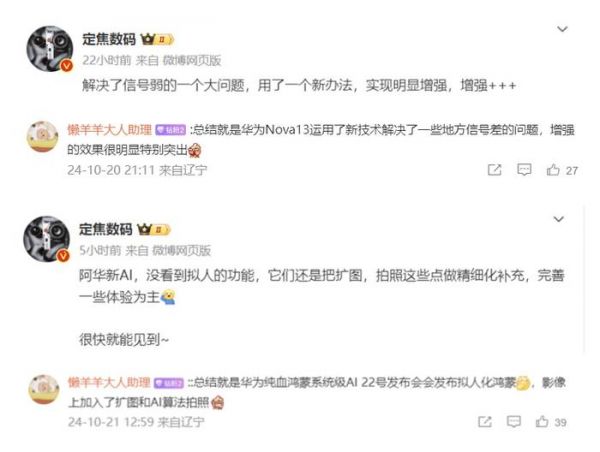Like the comment with 39 likes

542,422
